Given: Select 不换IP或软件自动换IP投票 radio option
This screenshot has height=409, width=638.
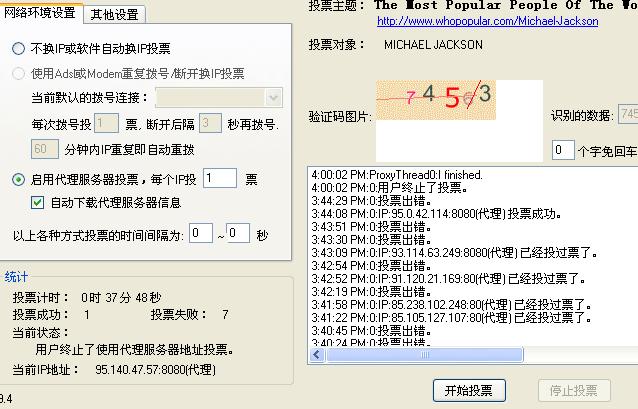Looking at the screenshot, I should (19, 48).
